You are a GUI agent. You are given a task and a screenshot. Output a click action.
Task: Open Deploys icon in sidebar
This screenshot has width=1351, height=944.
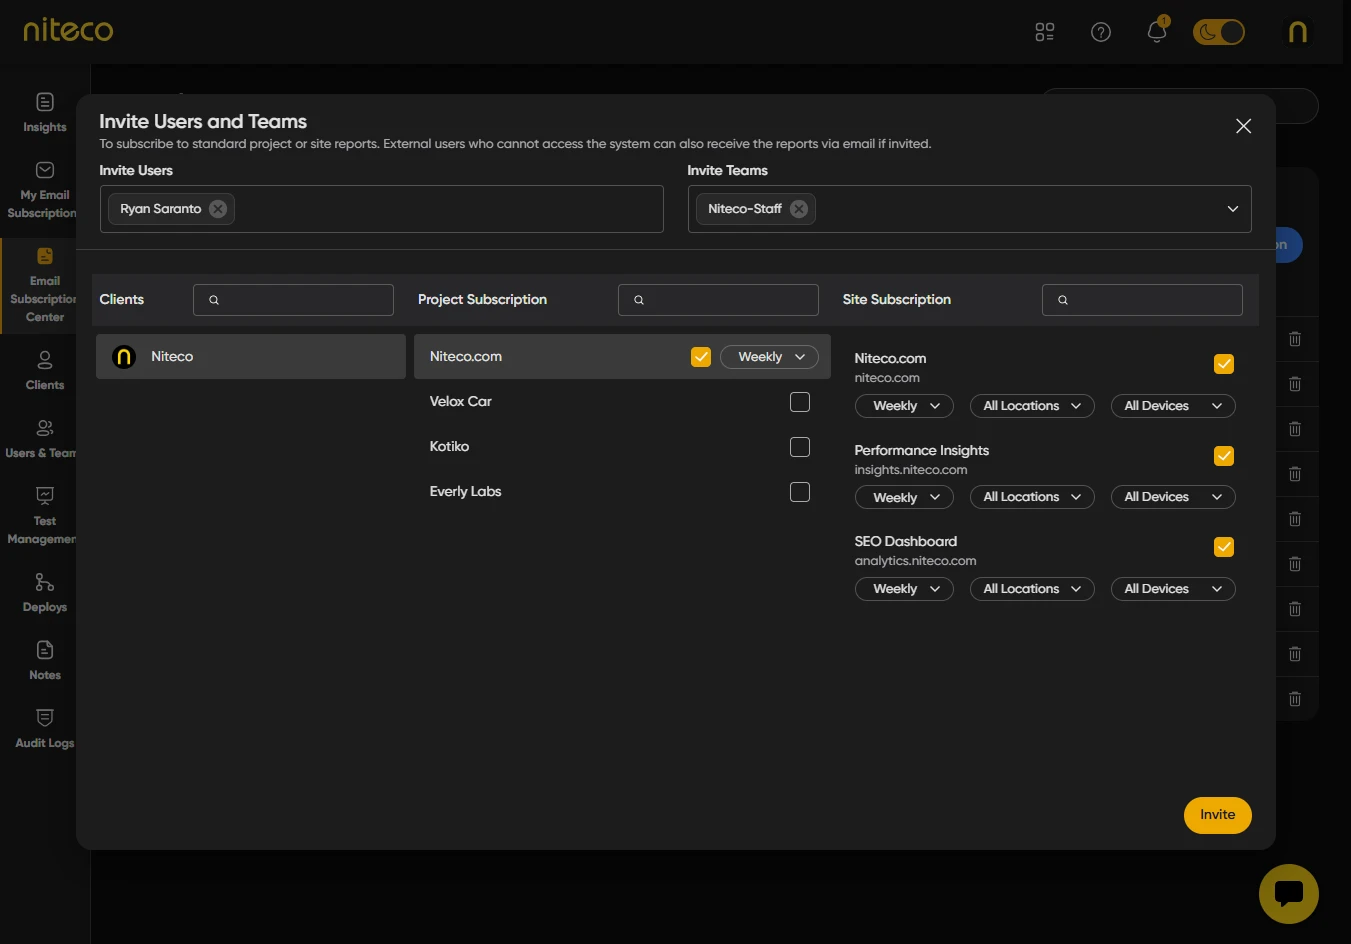click(x=45, y=582)
